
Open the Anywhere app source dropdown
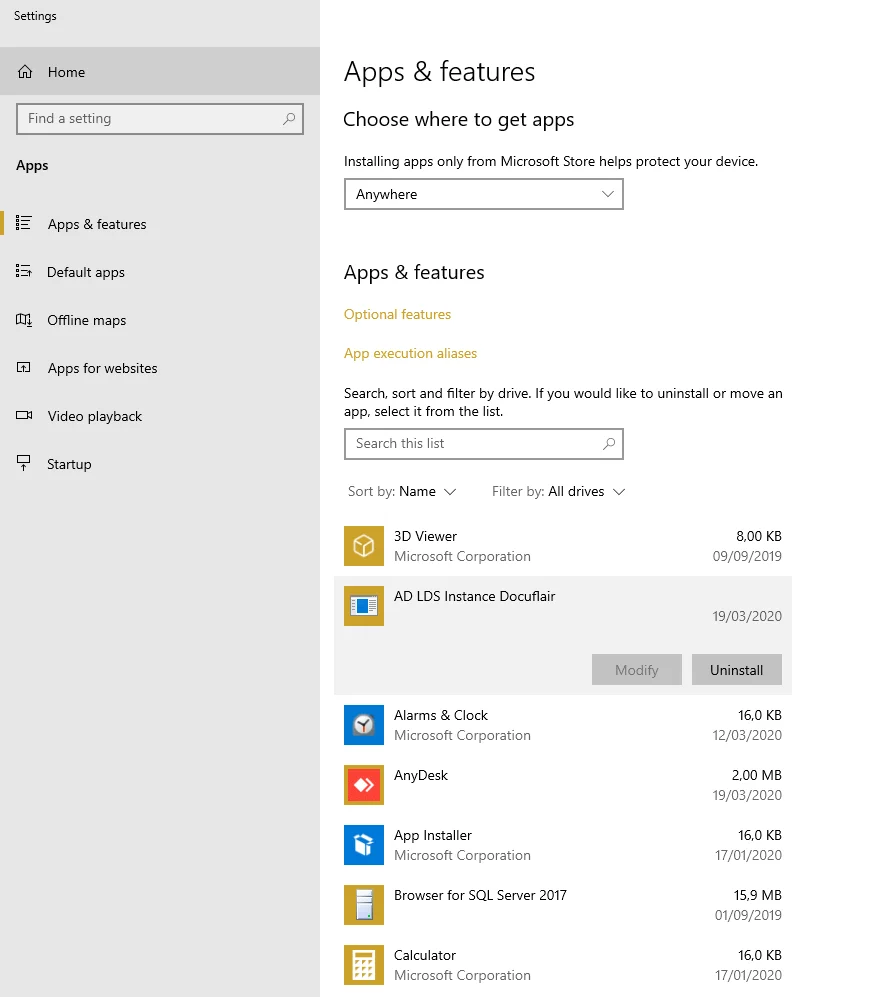point(483,194)
